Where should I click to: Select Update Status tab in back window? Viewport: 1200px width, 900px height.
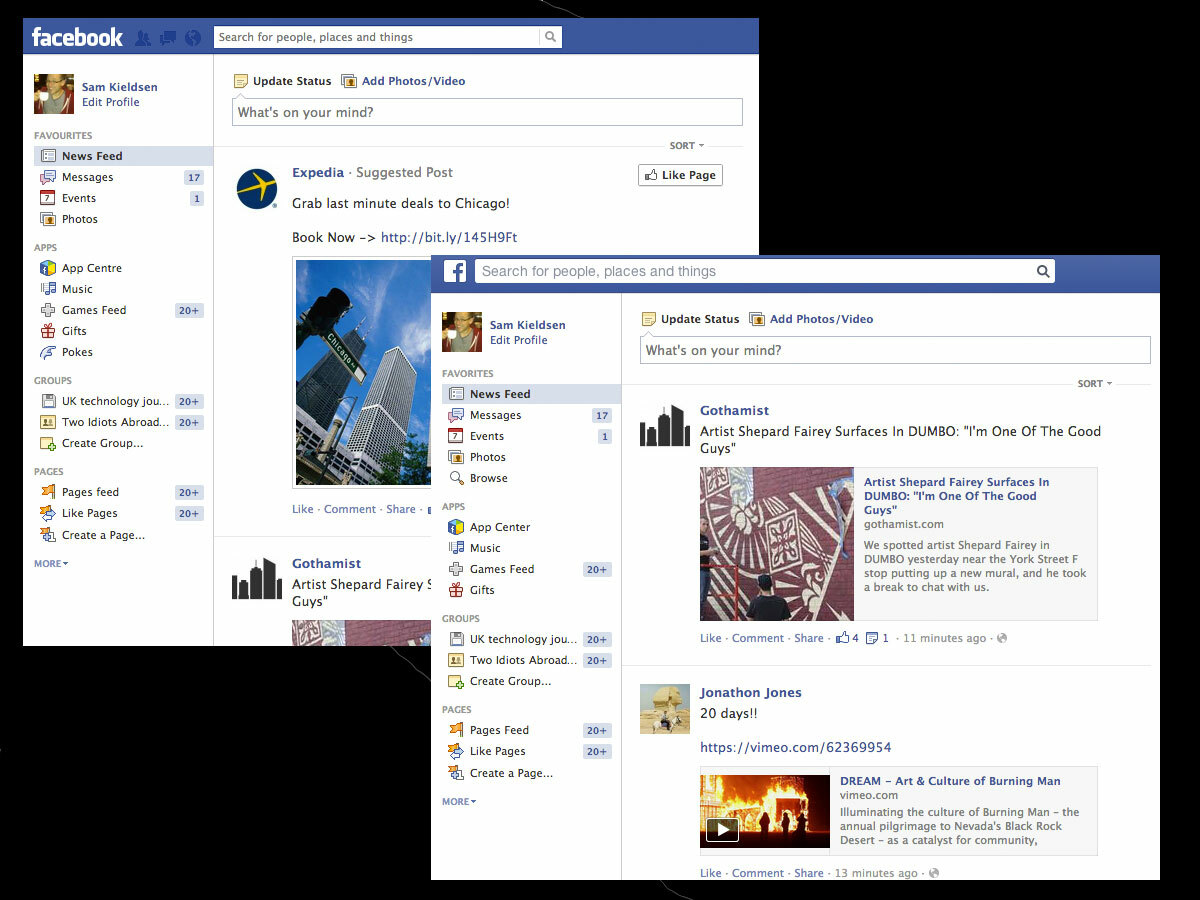click(282, 81)
